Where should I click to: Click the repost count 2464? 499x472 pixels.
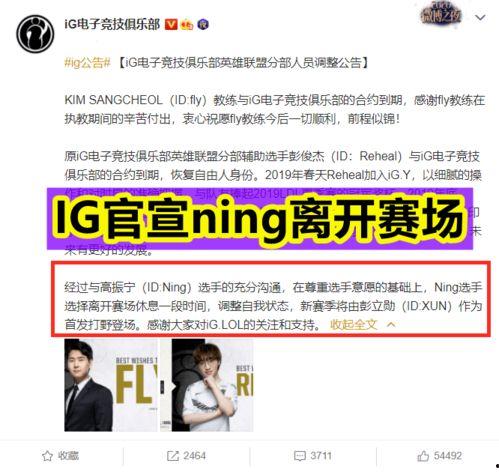click(194, 456)
